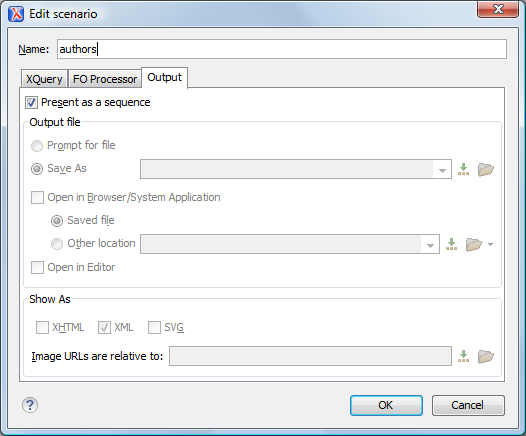Confirm with the OK button
The height and width of the screenshot is (436, 526).
click(x=386, y=405)
